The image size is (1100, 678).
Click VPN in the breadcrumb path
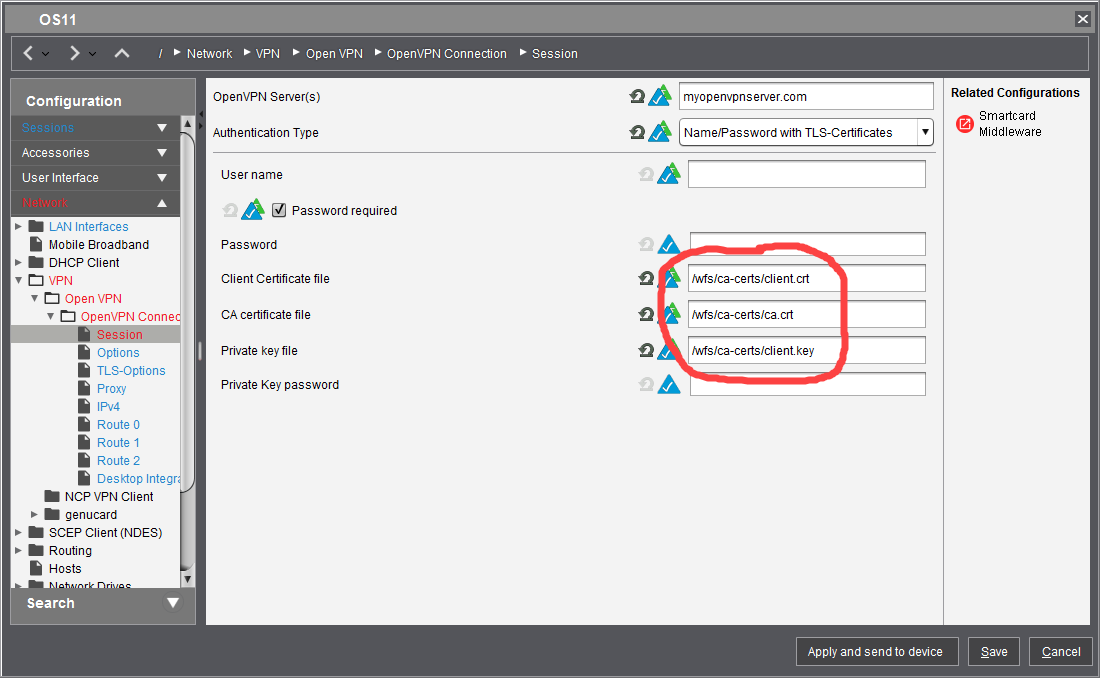[267, 54]
